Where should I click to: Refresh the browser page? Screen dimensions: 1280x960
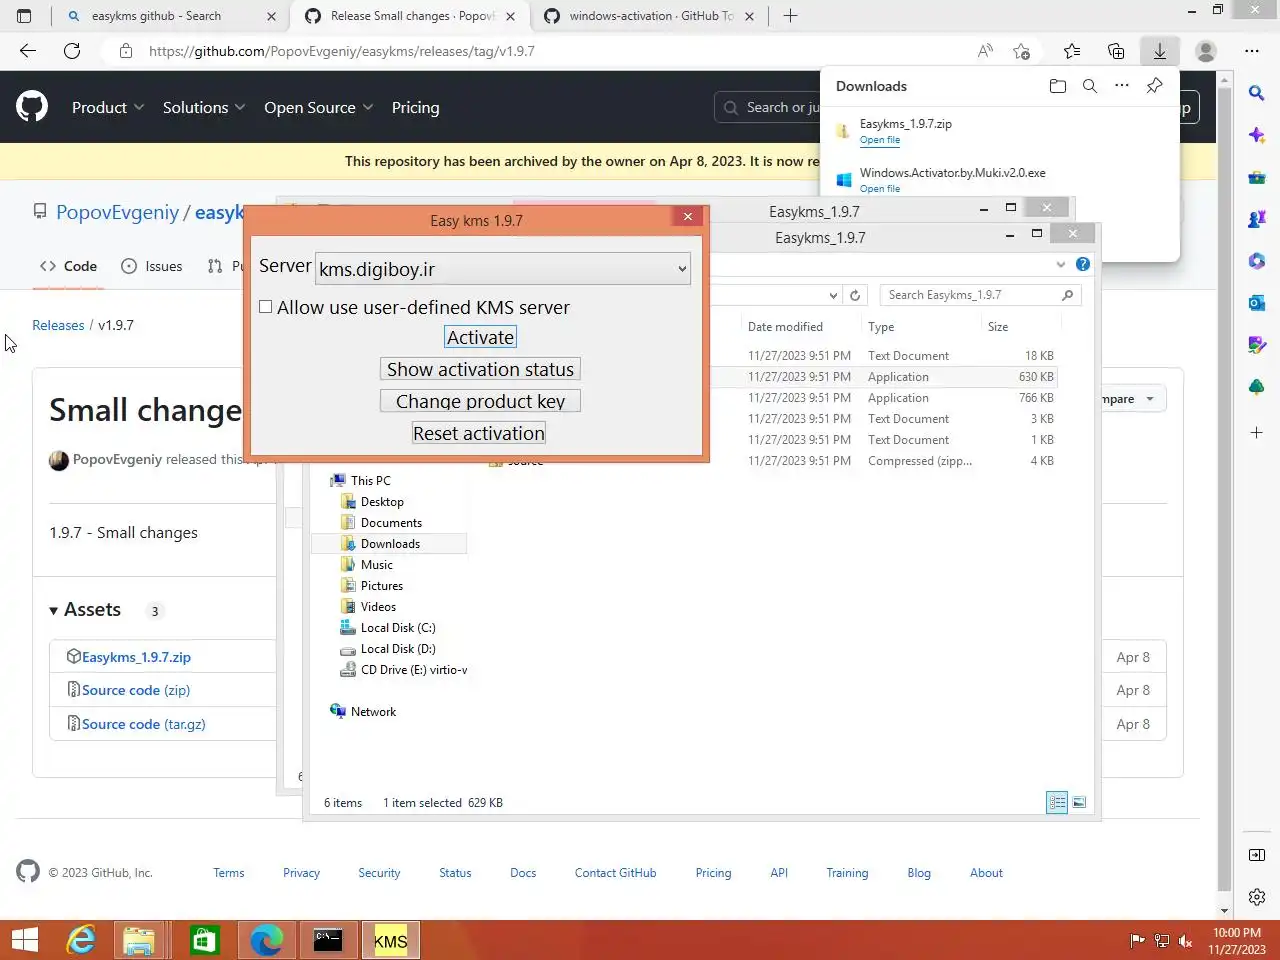click(x=72, y=51)
